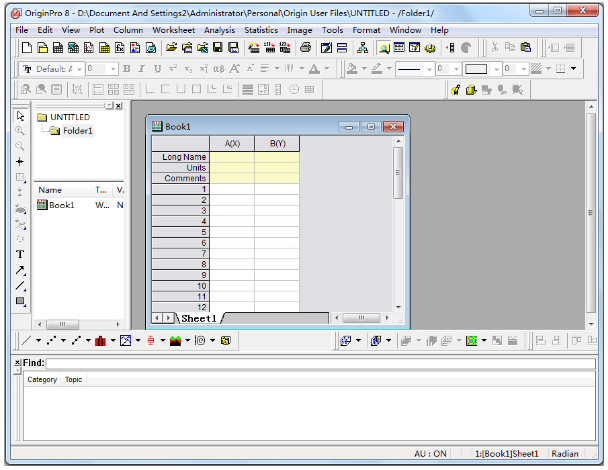Expand the column chart plot type dropdown
Screen dimensions: 608x470
pos(113,341)
